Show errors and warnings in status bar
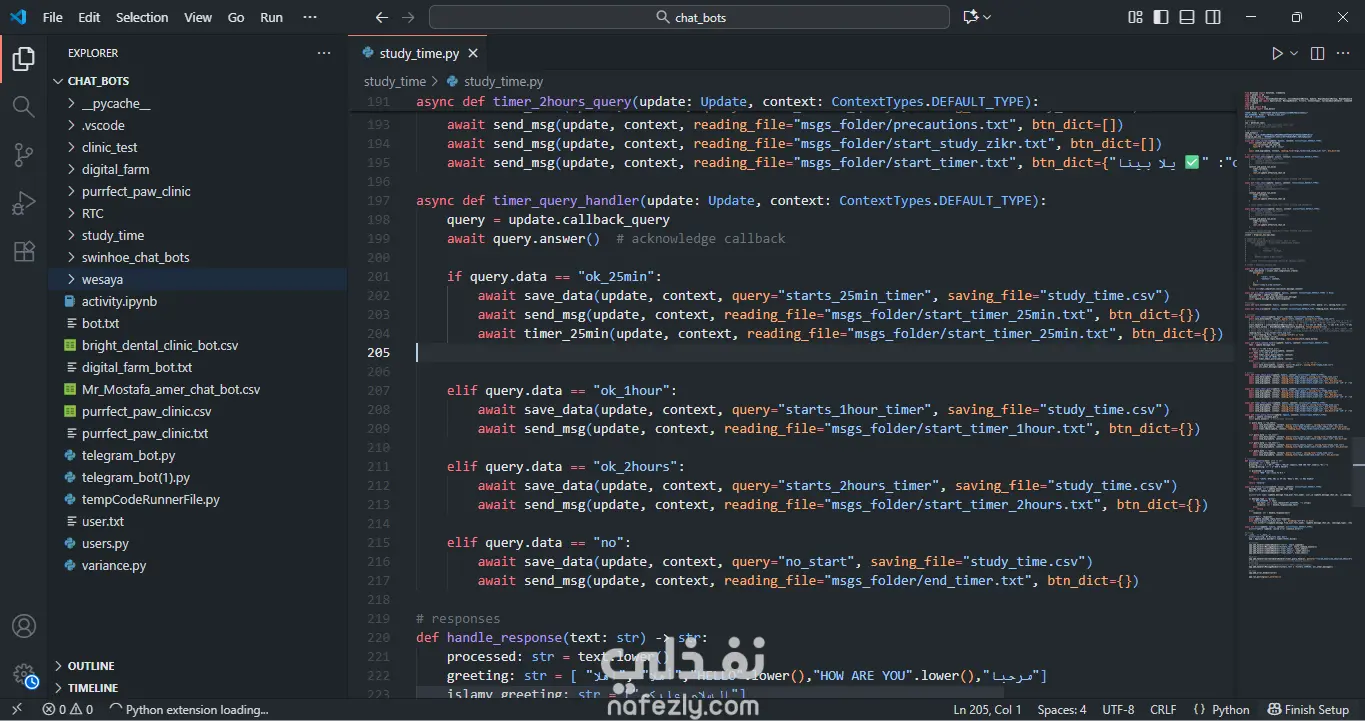This screenshot has width=1365, height=721. click(x=68, y=710)
